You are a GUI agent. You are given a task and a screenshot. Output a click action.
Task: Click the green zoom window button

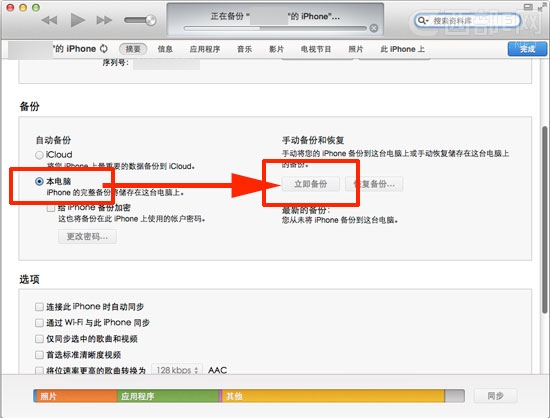(x=36, y=7)
